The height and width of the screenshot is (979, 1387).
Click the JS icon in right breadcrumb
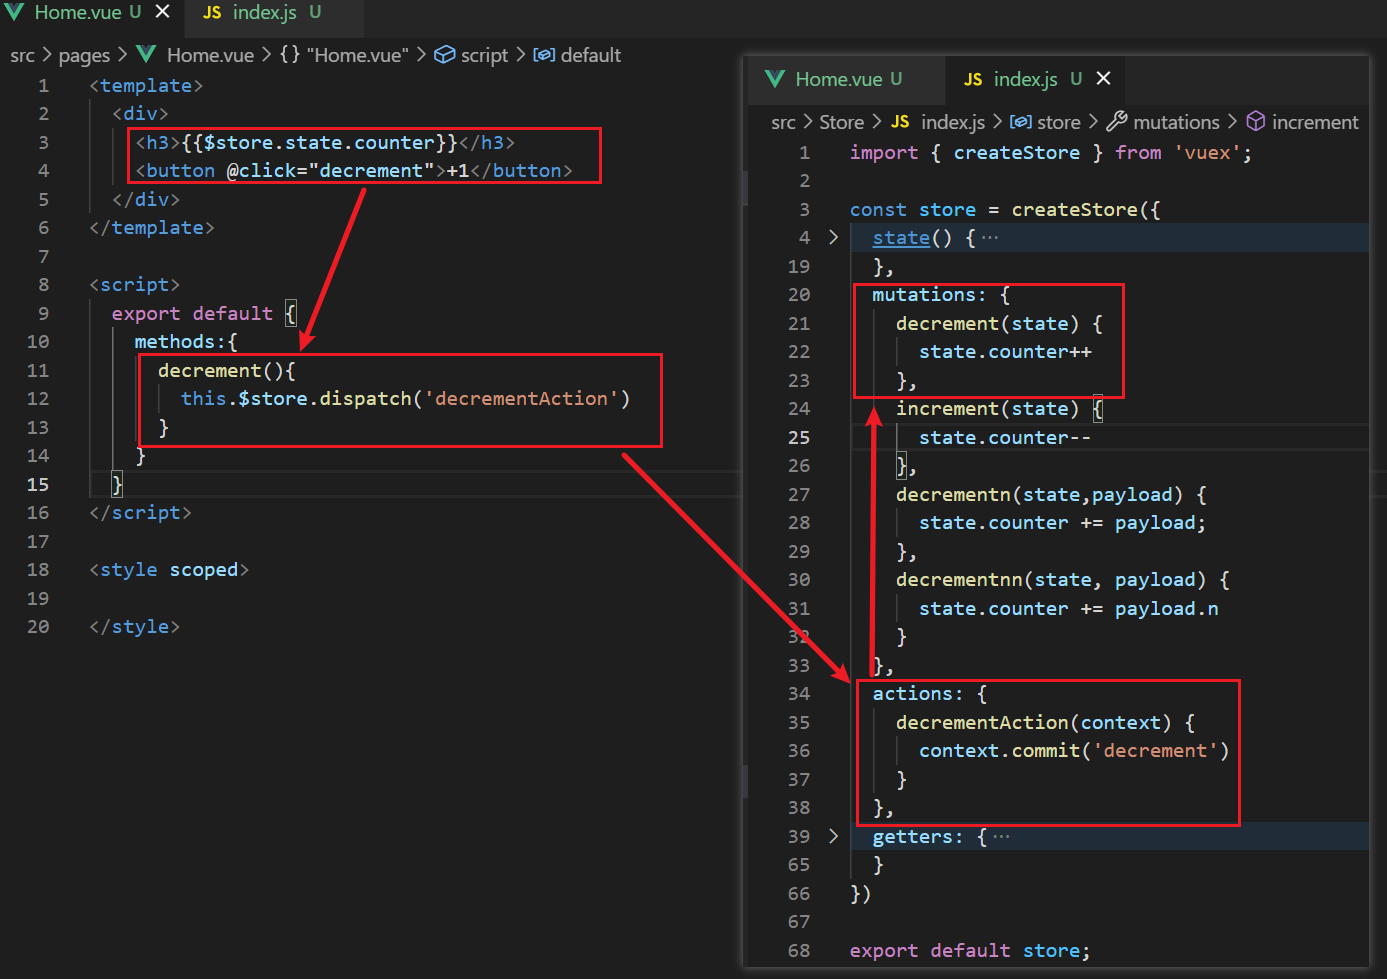[x=900, y=122]
